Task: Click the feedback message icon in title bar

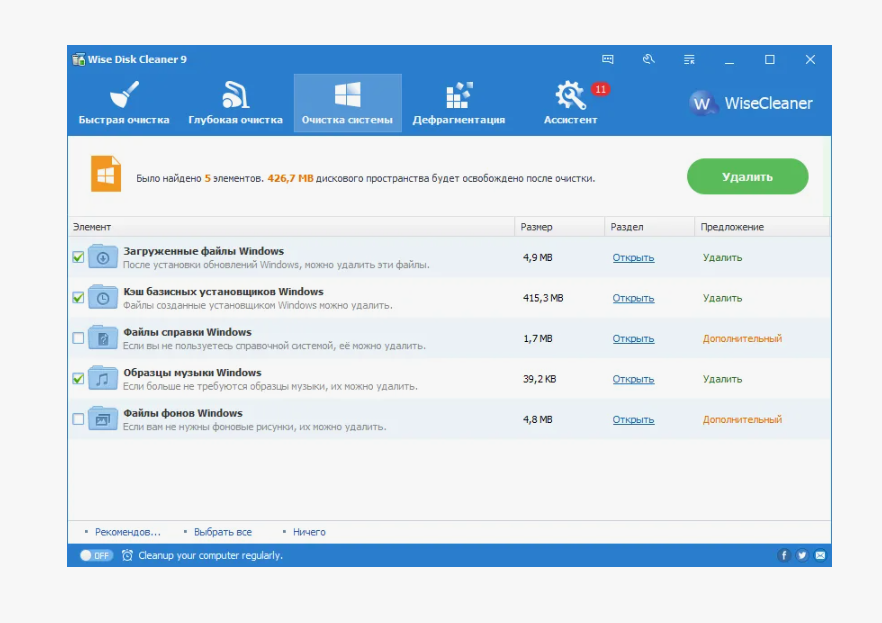Action: pyautogui.click(x=608, y=59)
